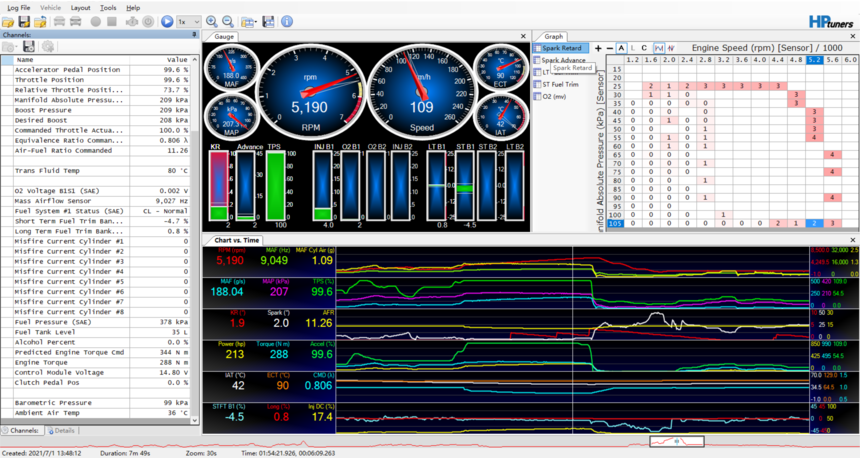The height and width of the screenshot is (458, 860).
Task: Select the Trans Fluid Temp channel row
Action: [96, 171]
